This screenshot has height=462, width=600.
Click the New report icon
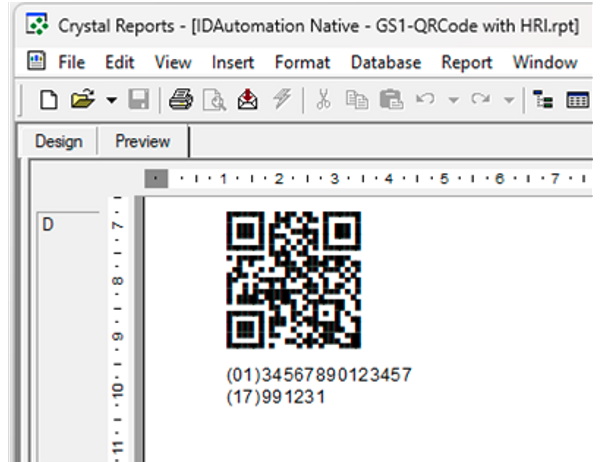(47, 100)
